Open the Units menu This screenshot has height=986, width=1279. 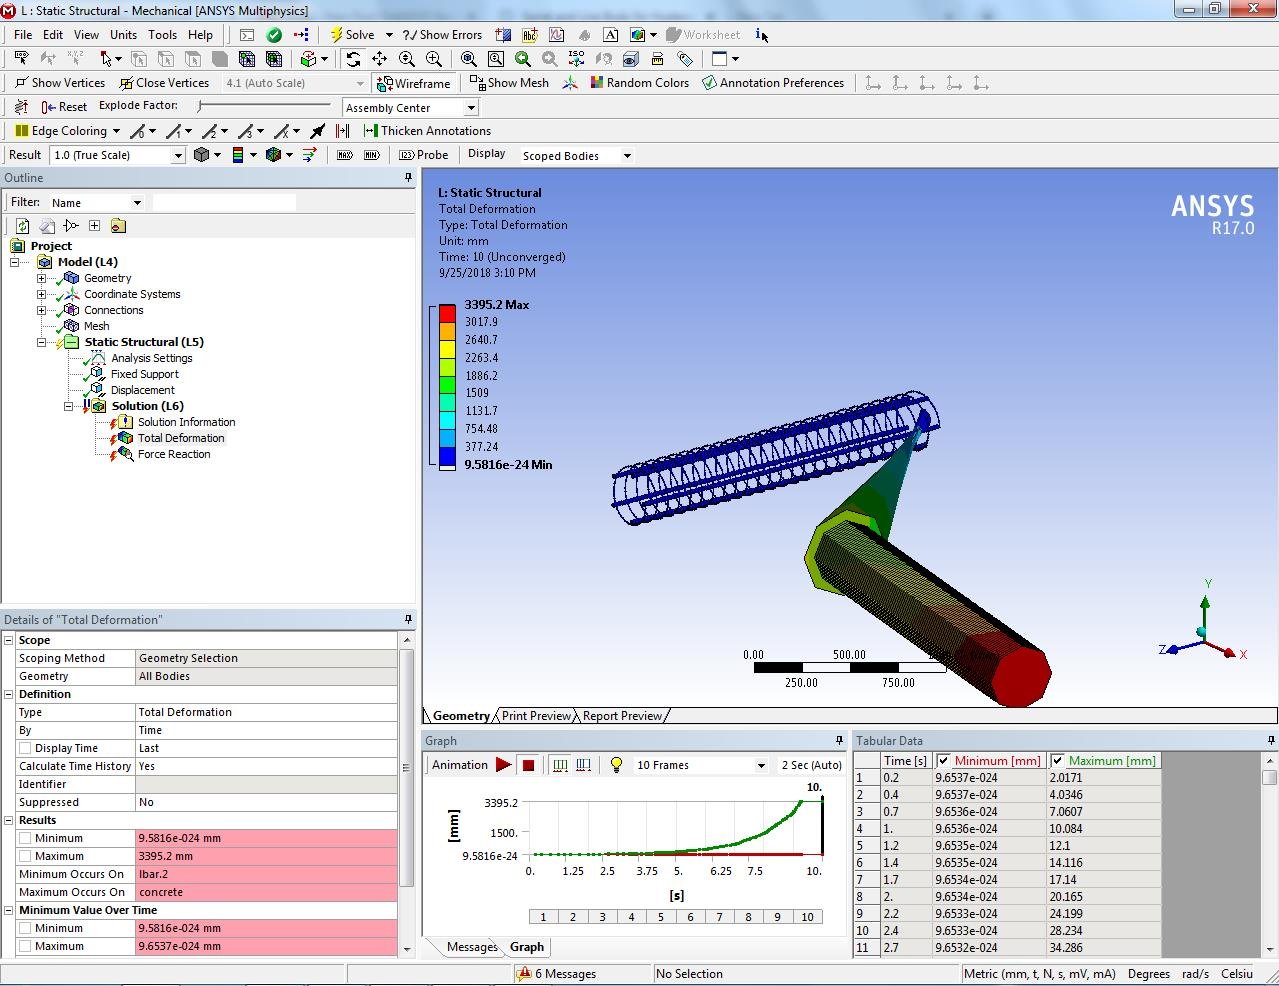click(x=123, y=35)
